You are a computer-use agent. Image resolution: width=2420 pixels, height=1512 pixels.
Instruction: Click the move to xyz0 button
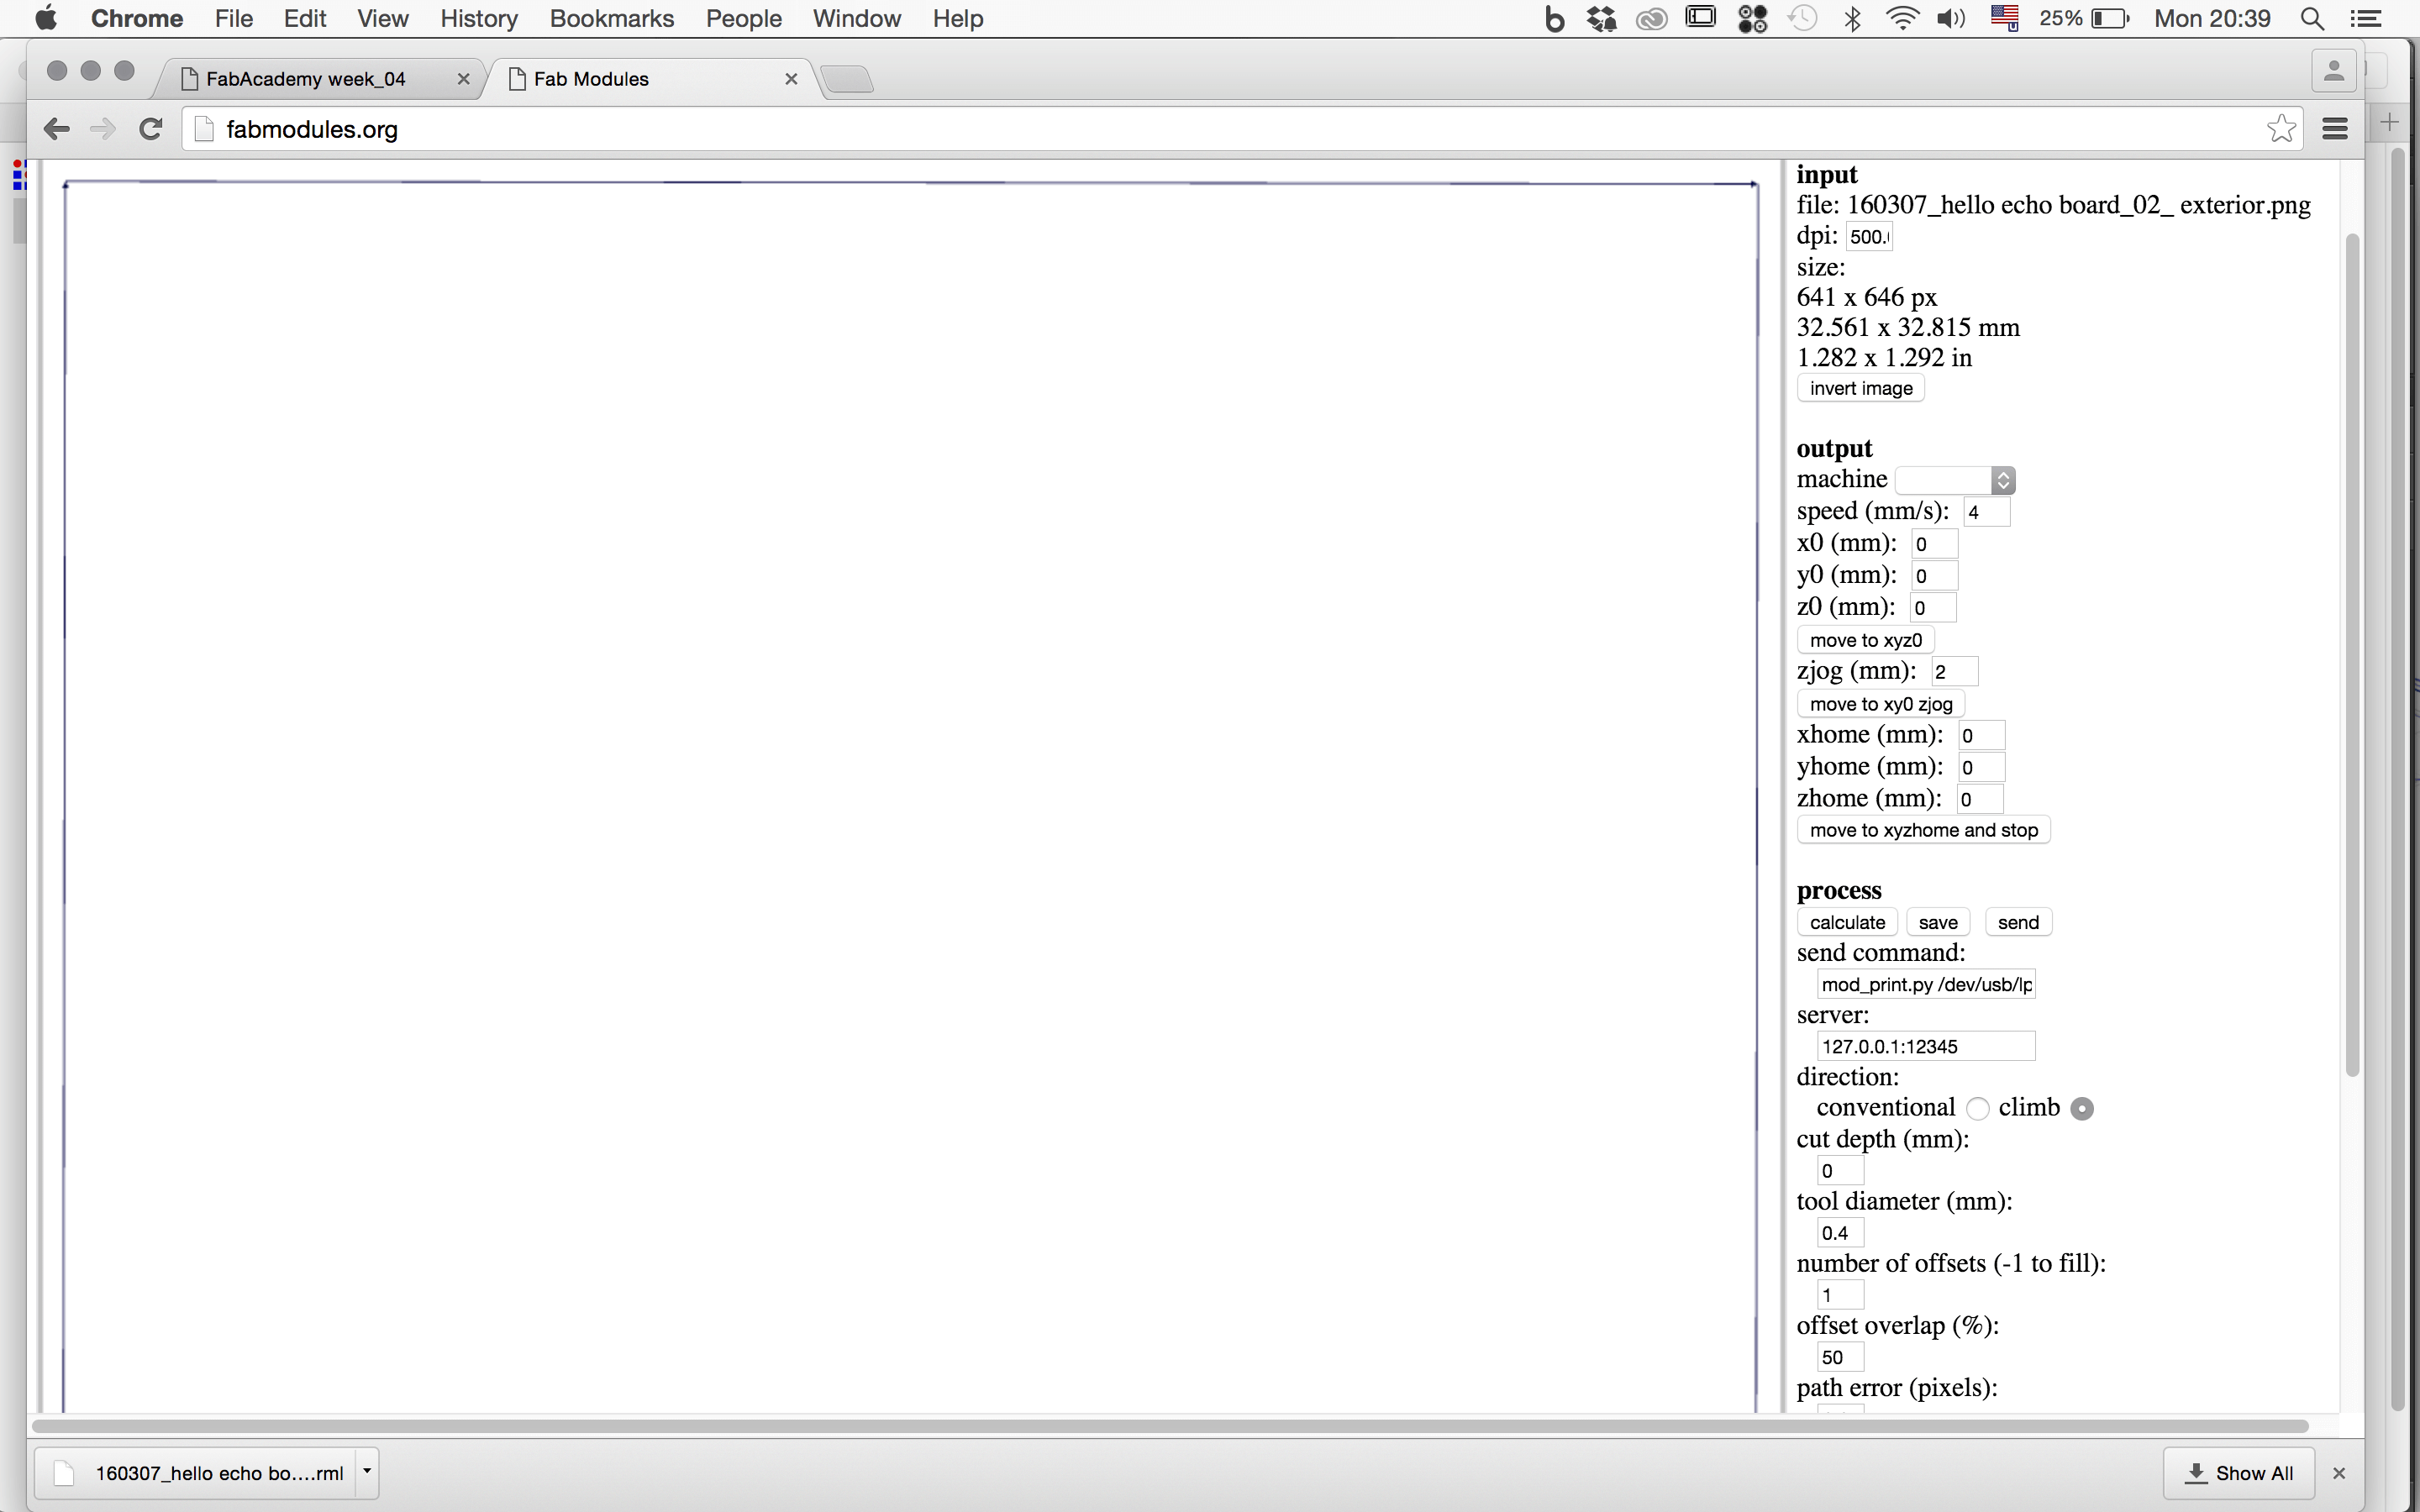1865,640
